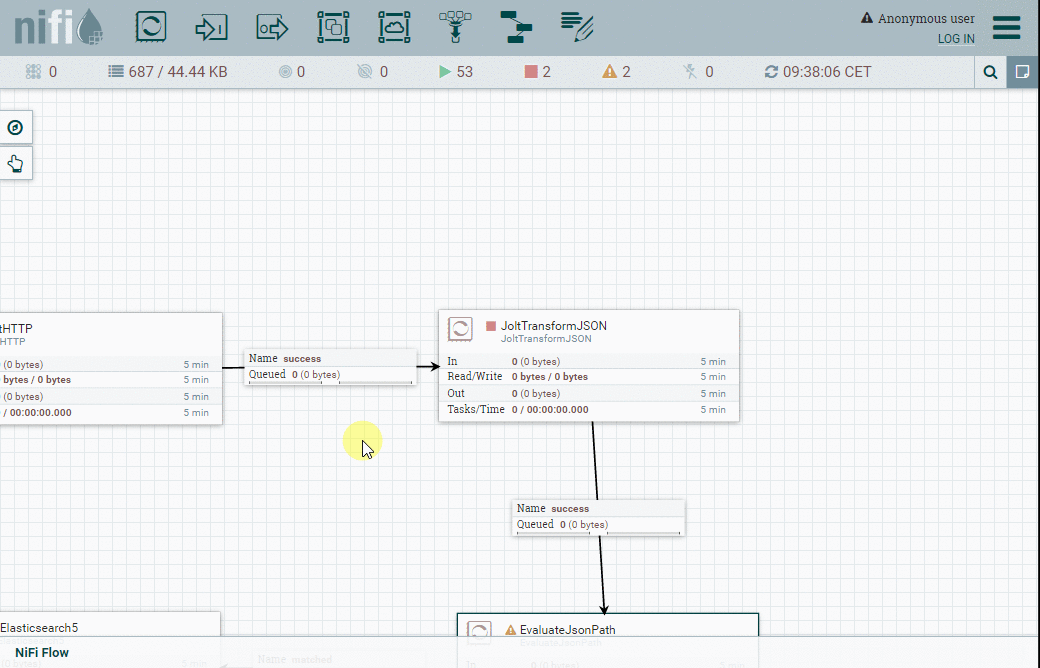Expand the Navigate palette

14,127
